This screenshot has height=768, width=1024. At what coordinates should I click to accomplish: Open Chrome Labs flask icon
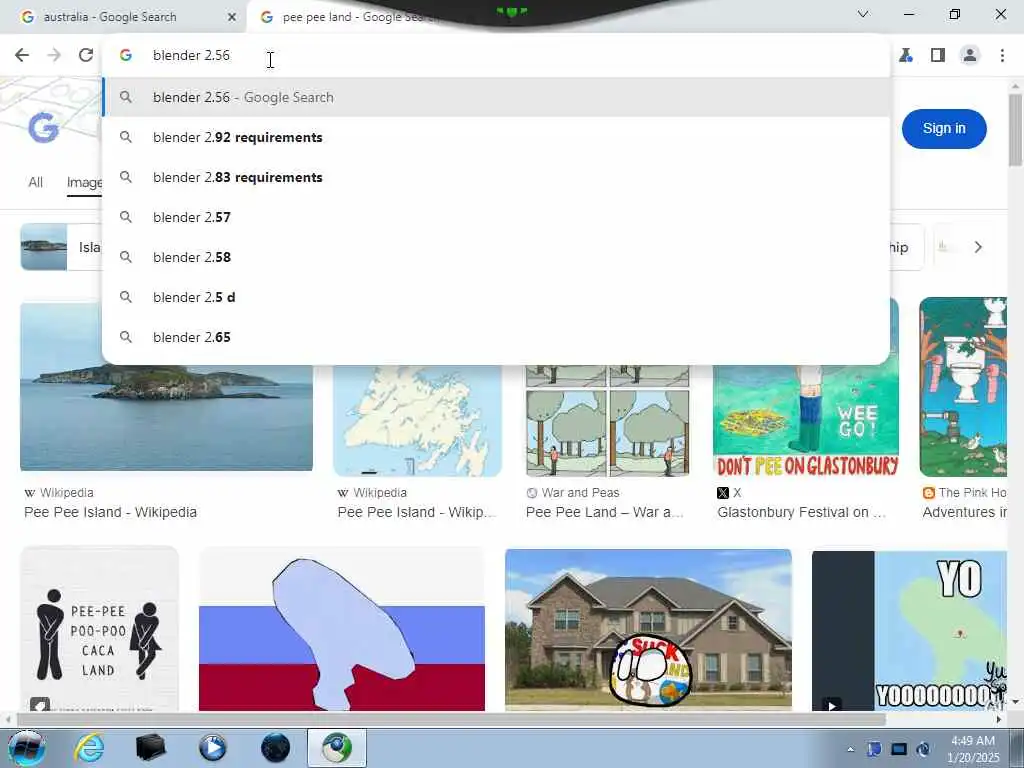pyautogui.click(x=906, y=56)
